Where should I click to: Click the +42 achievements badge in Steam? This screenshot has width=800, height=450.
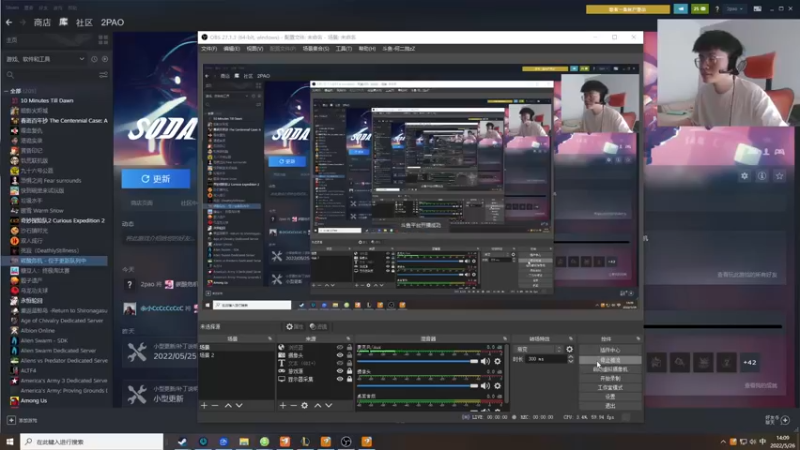click(x=749, y=363)
